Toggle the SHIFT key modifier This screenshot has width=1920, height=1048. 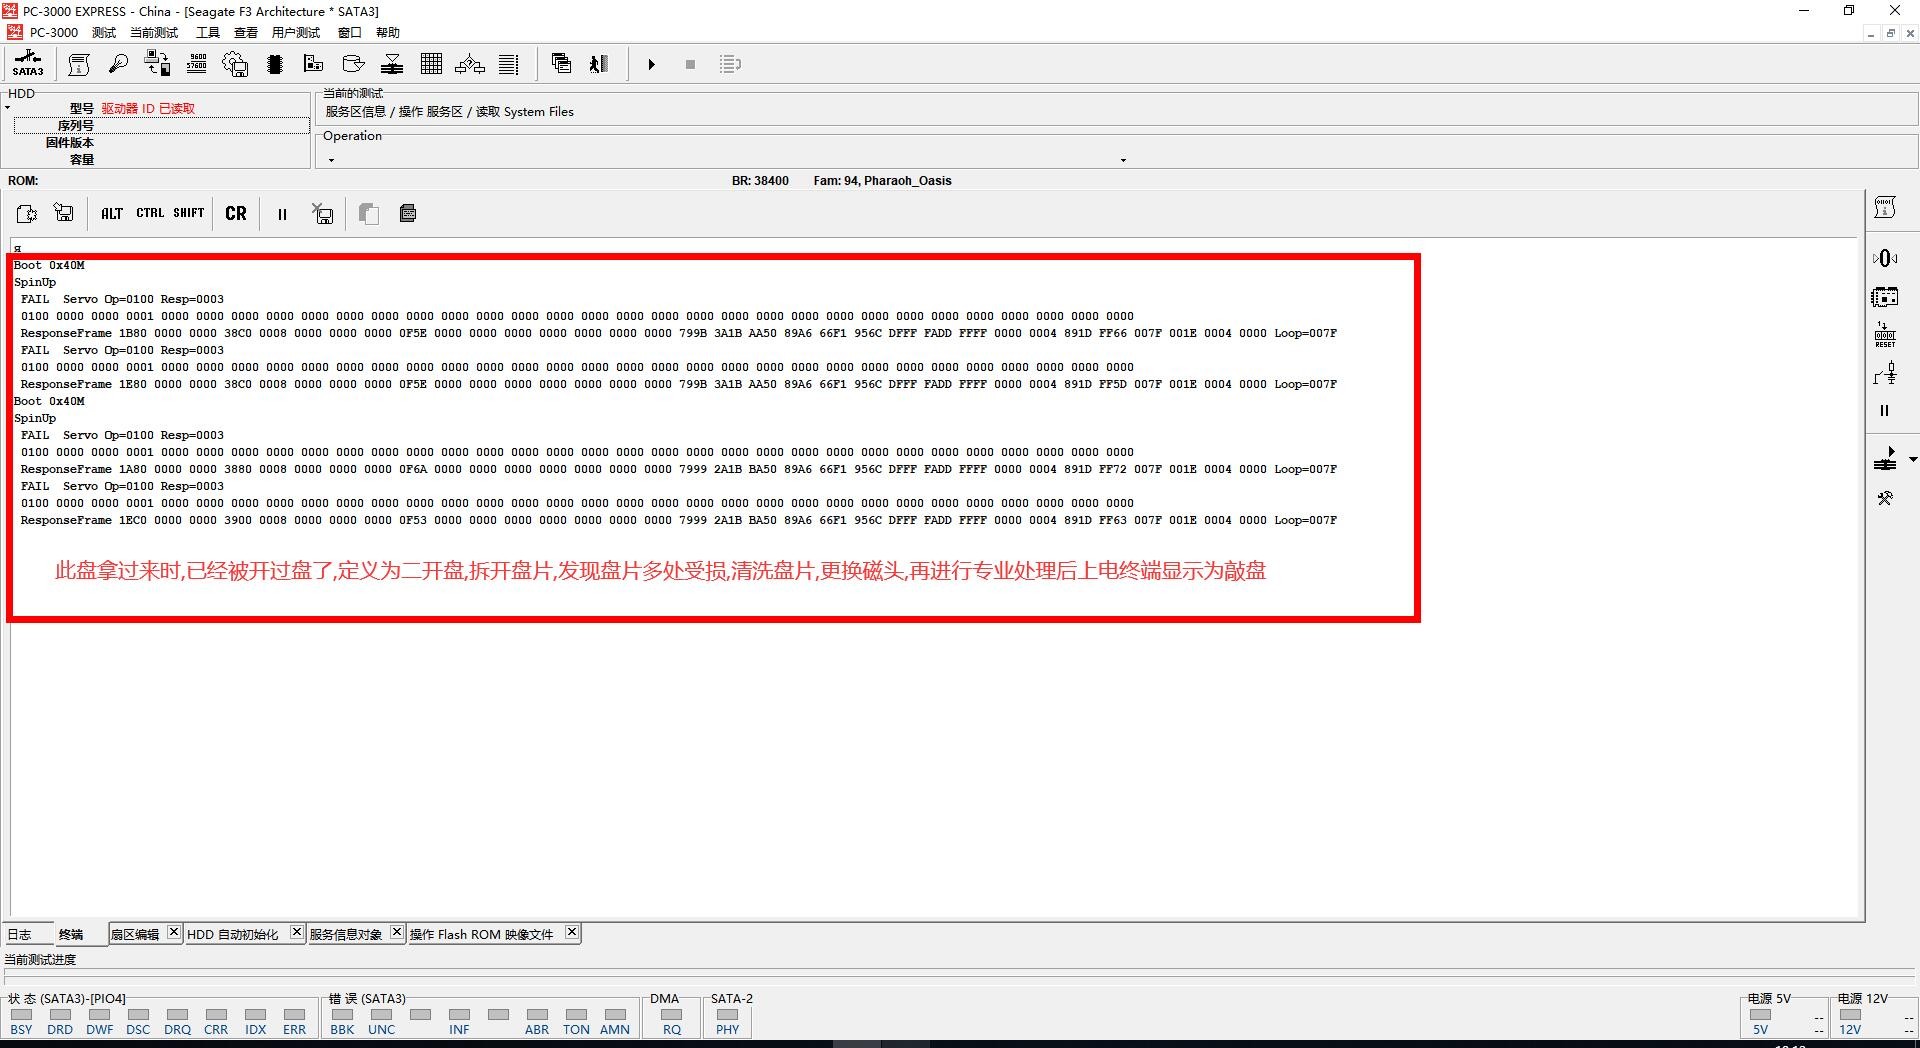tap(188, 213)
